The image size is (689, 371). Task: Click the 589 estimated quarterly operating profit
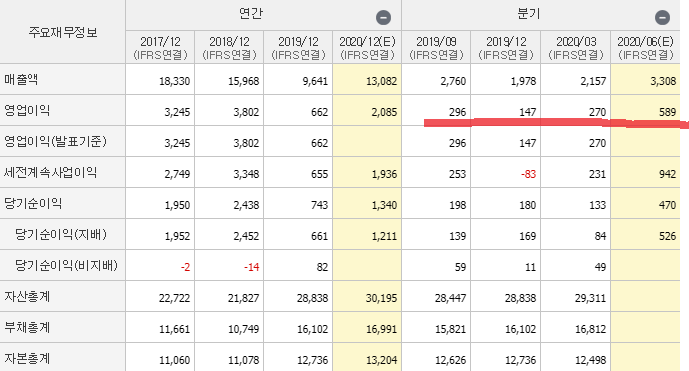pyautogui.click(x=667, y=112)
